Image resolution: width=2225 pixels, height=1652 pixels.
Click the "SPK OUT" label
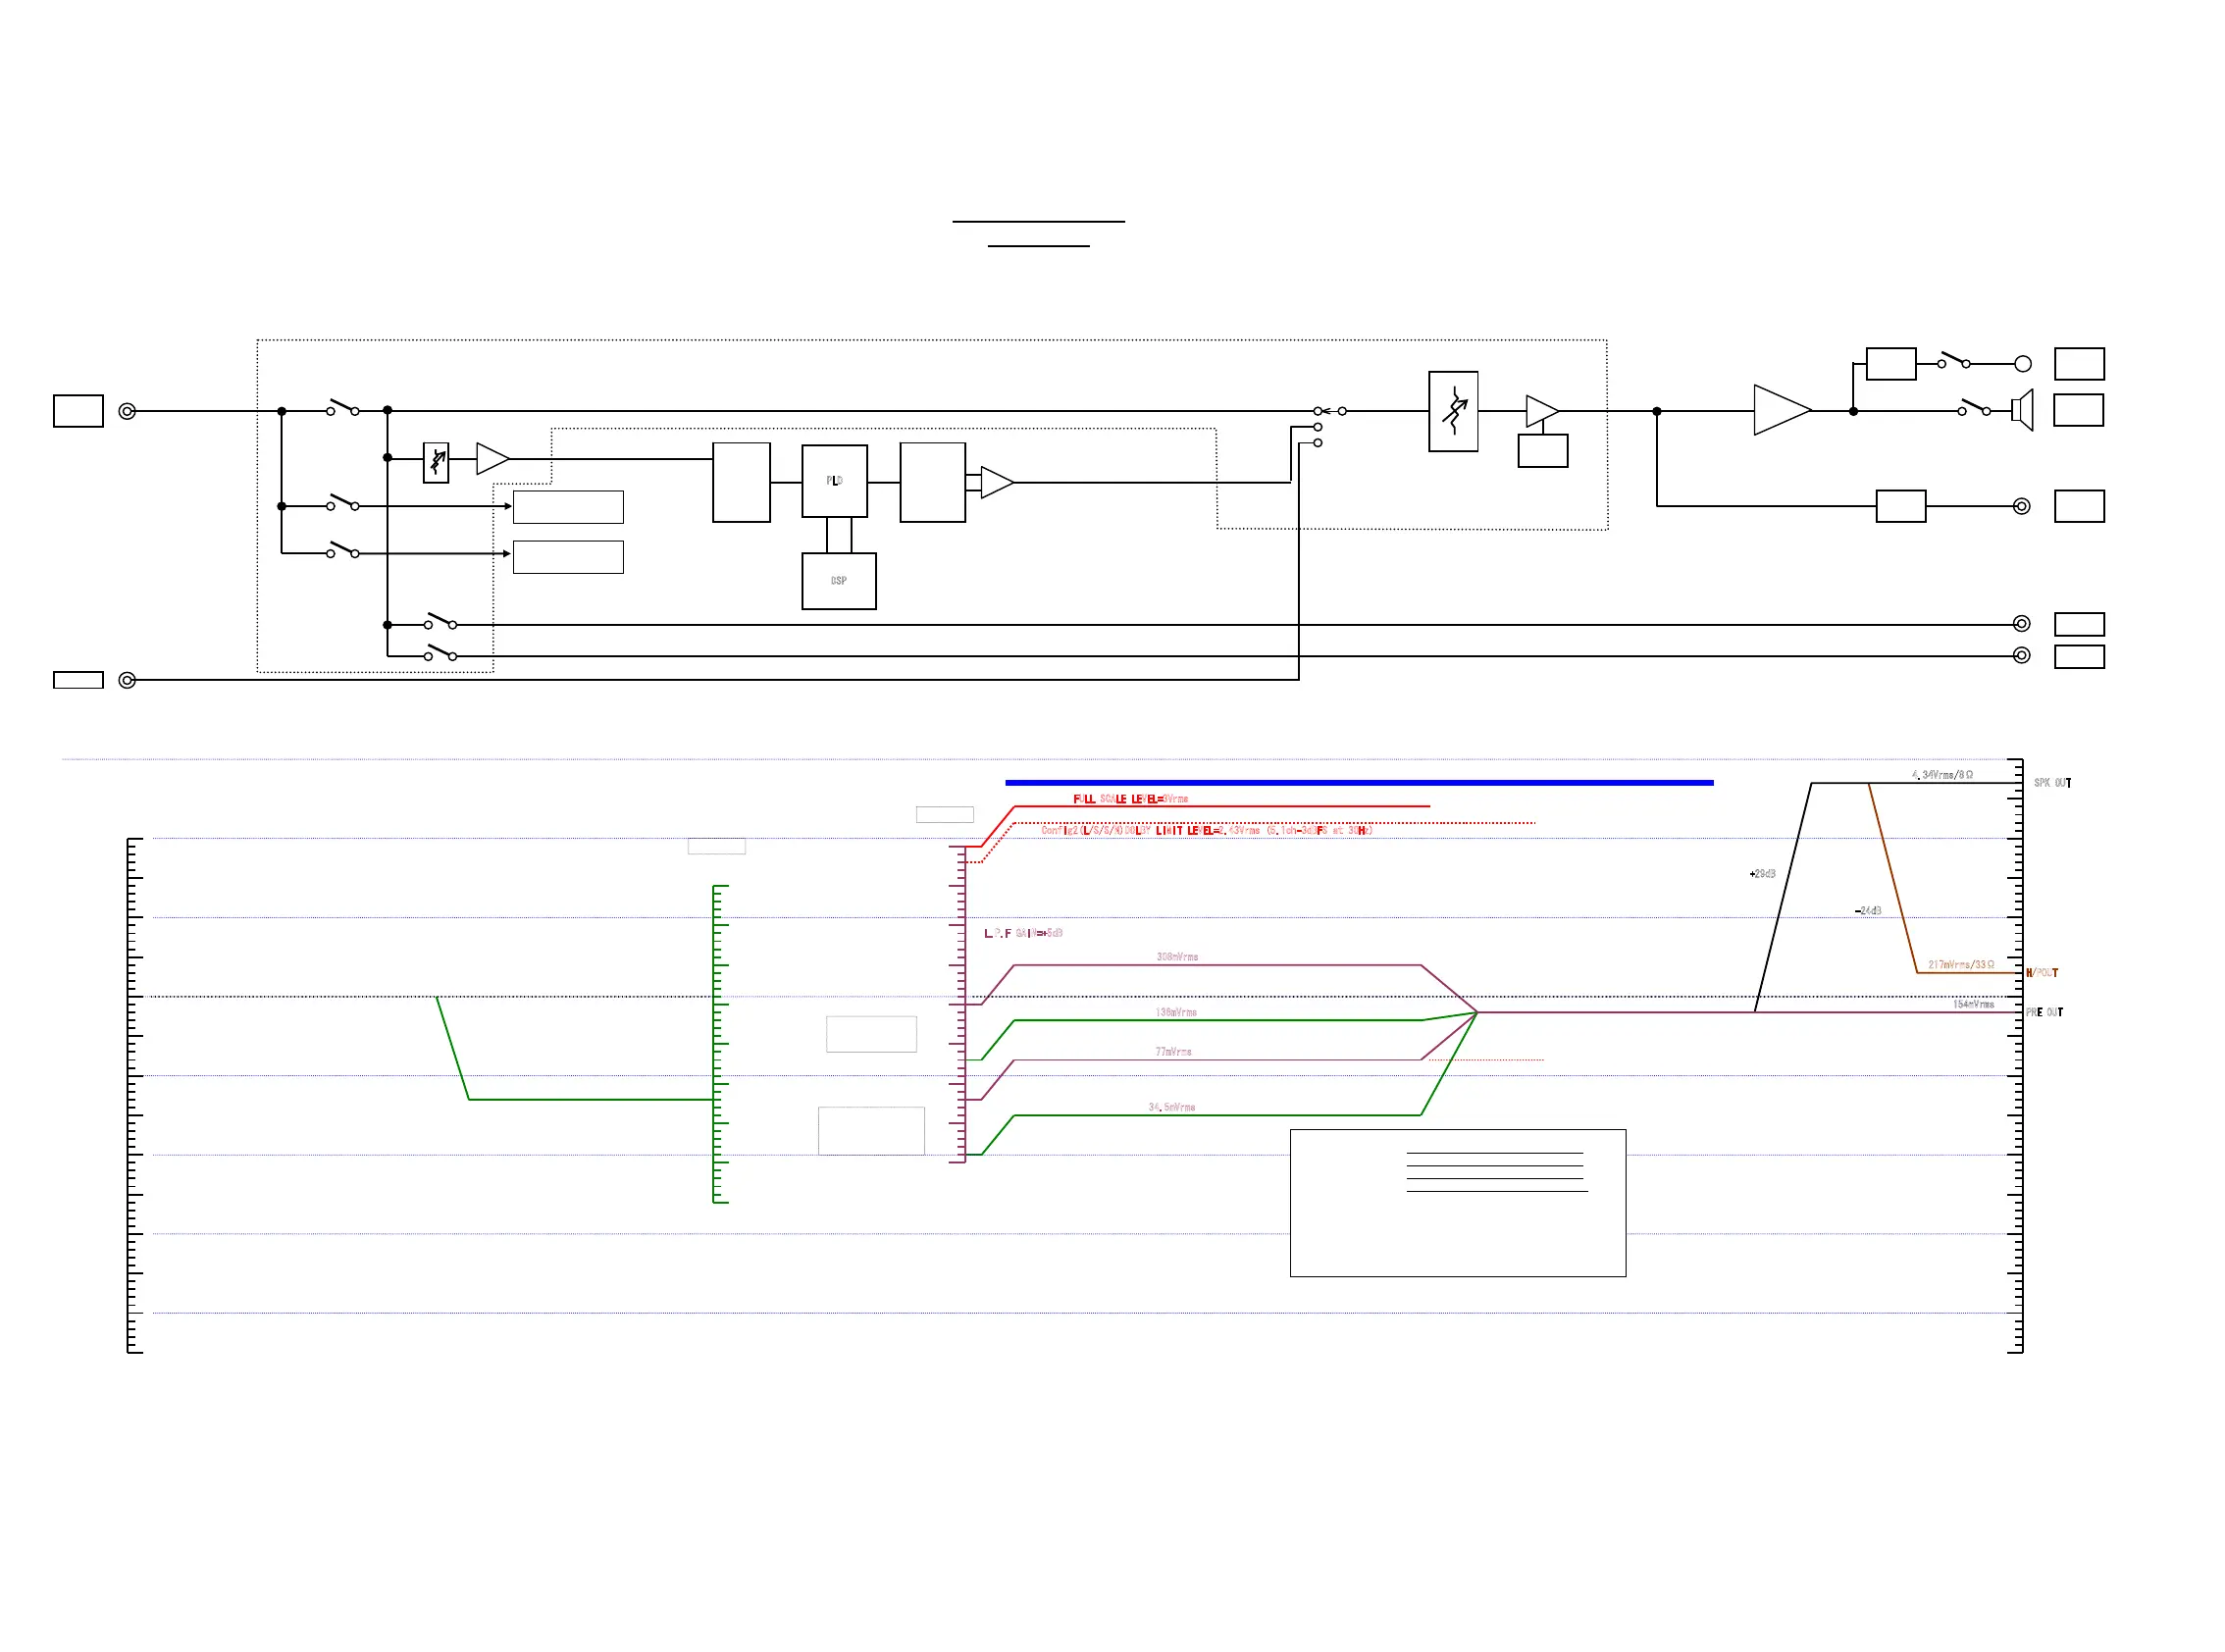coord(2052,783)
